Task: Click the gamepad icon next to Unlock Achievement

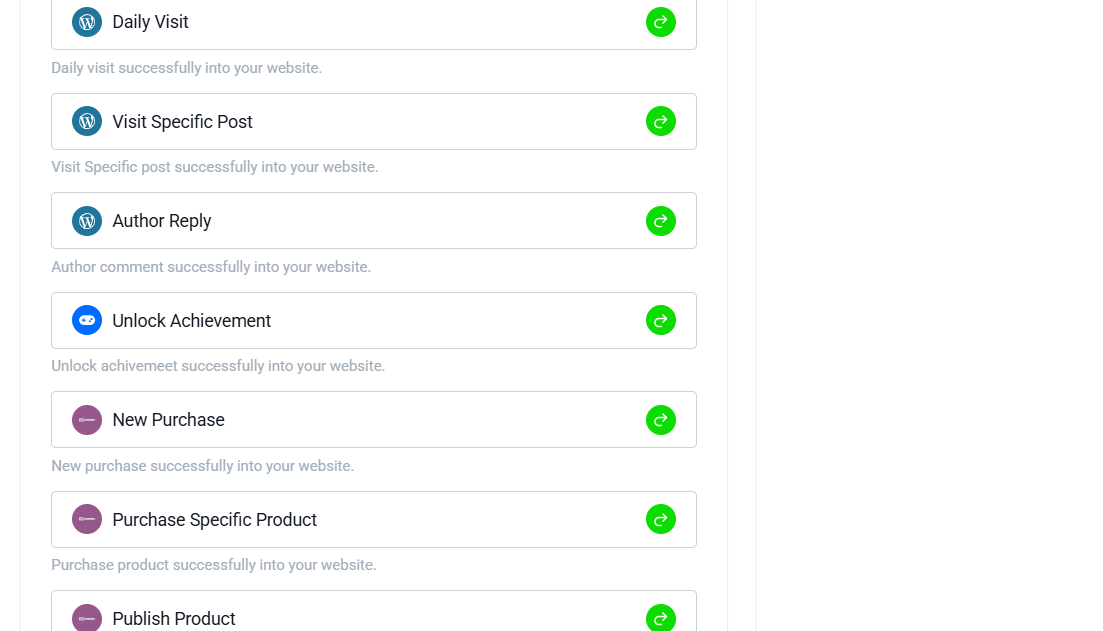Action: [87, 320]
